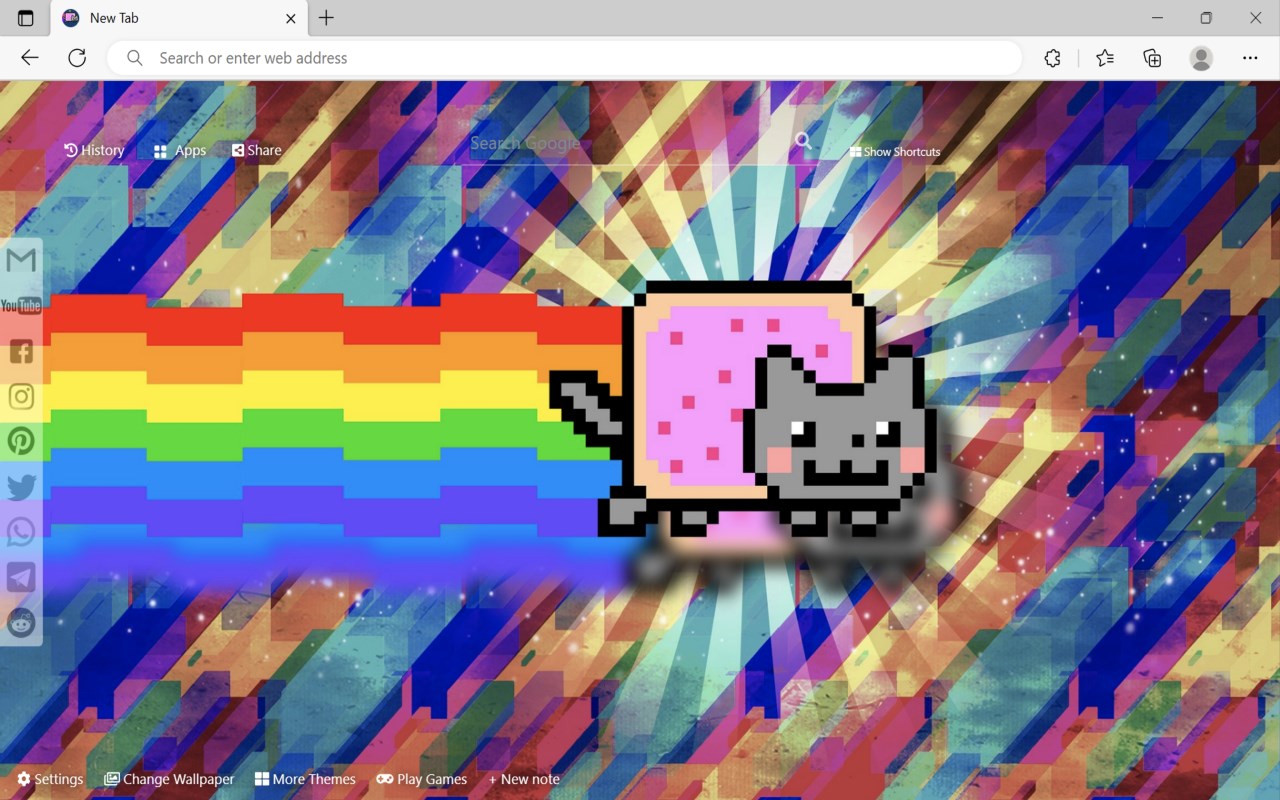The width and height of the screenshot is (1280, 800).
Task: Toggle Show Shortcuts
Action: 895,152
